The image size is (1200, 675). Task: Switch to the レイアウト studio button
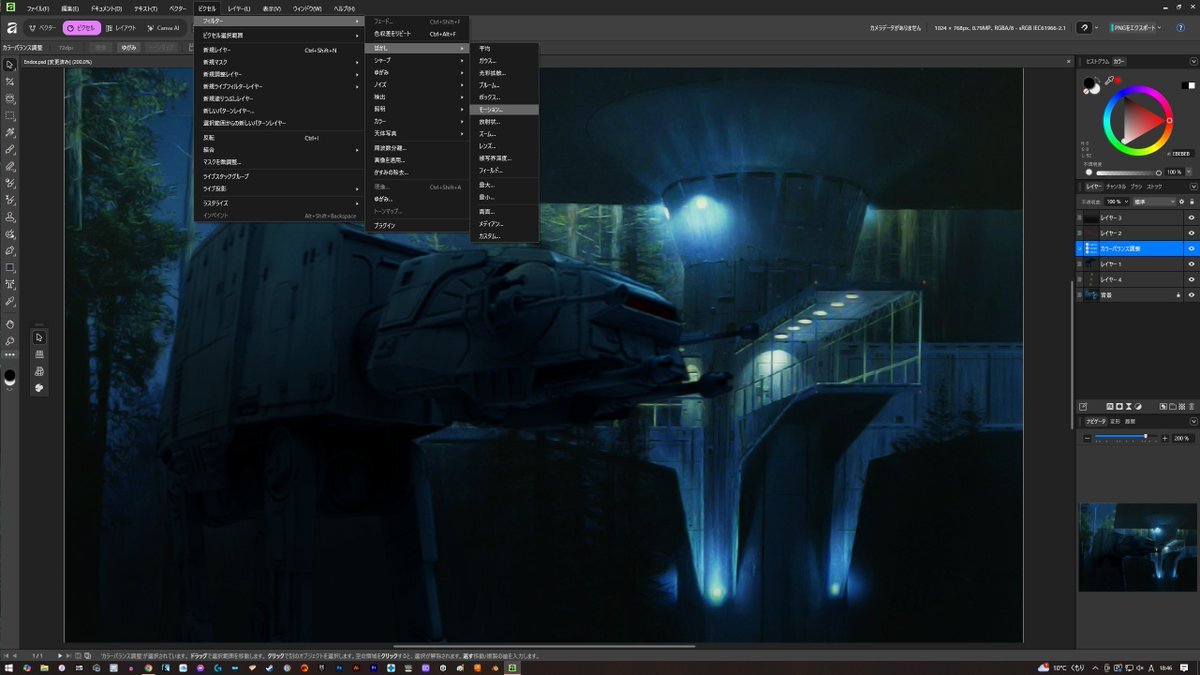[120, 28]
